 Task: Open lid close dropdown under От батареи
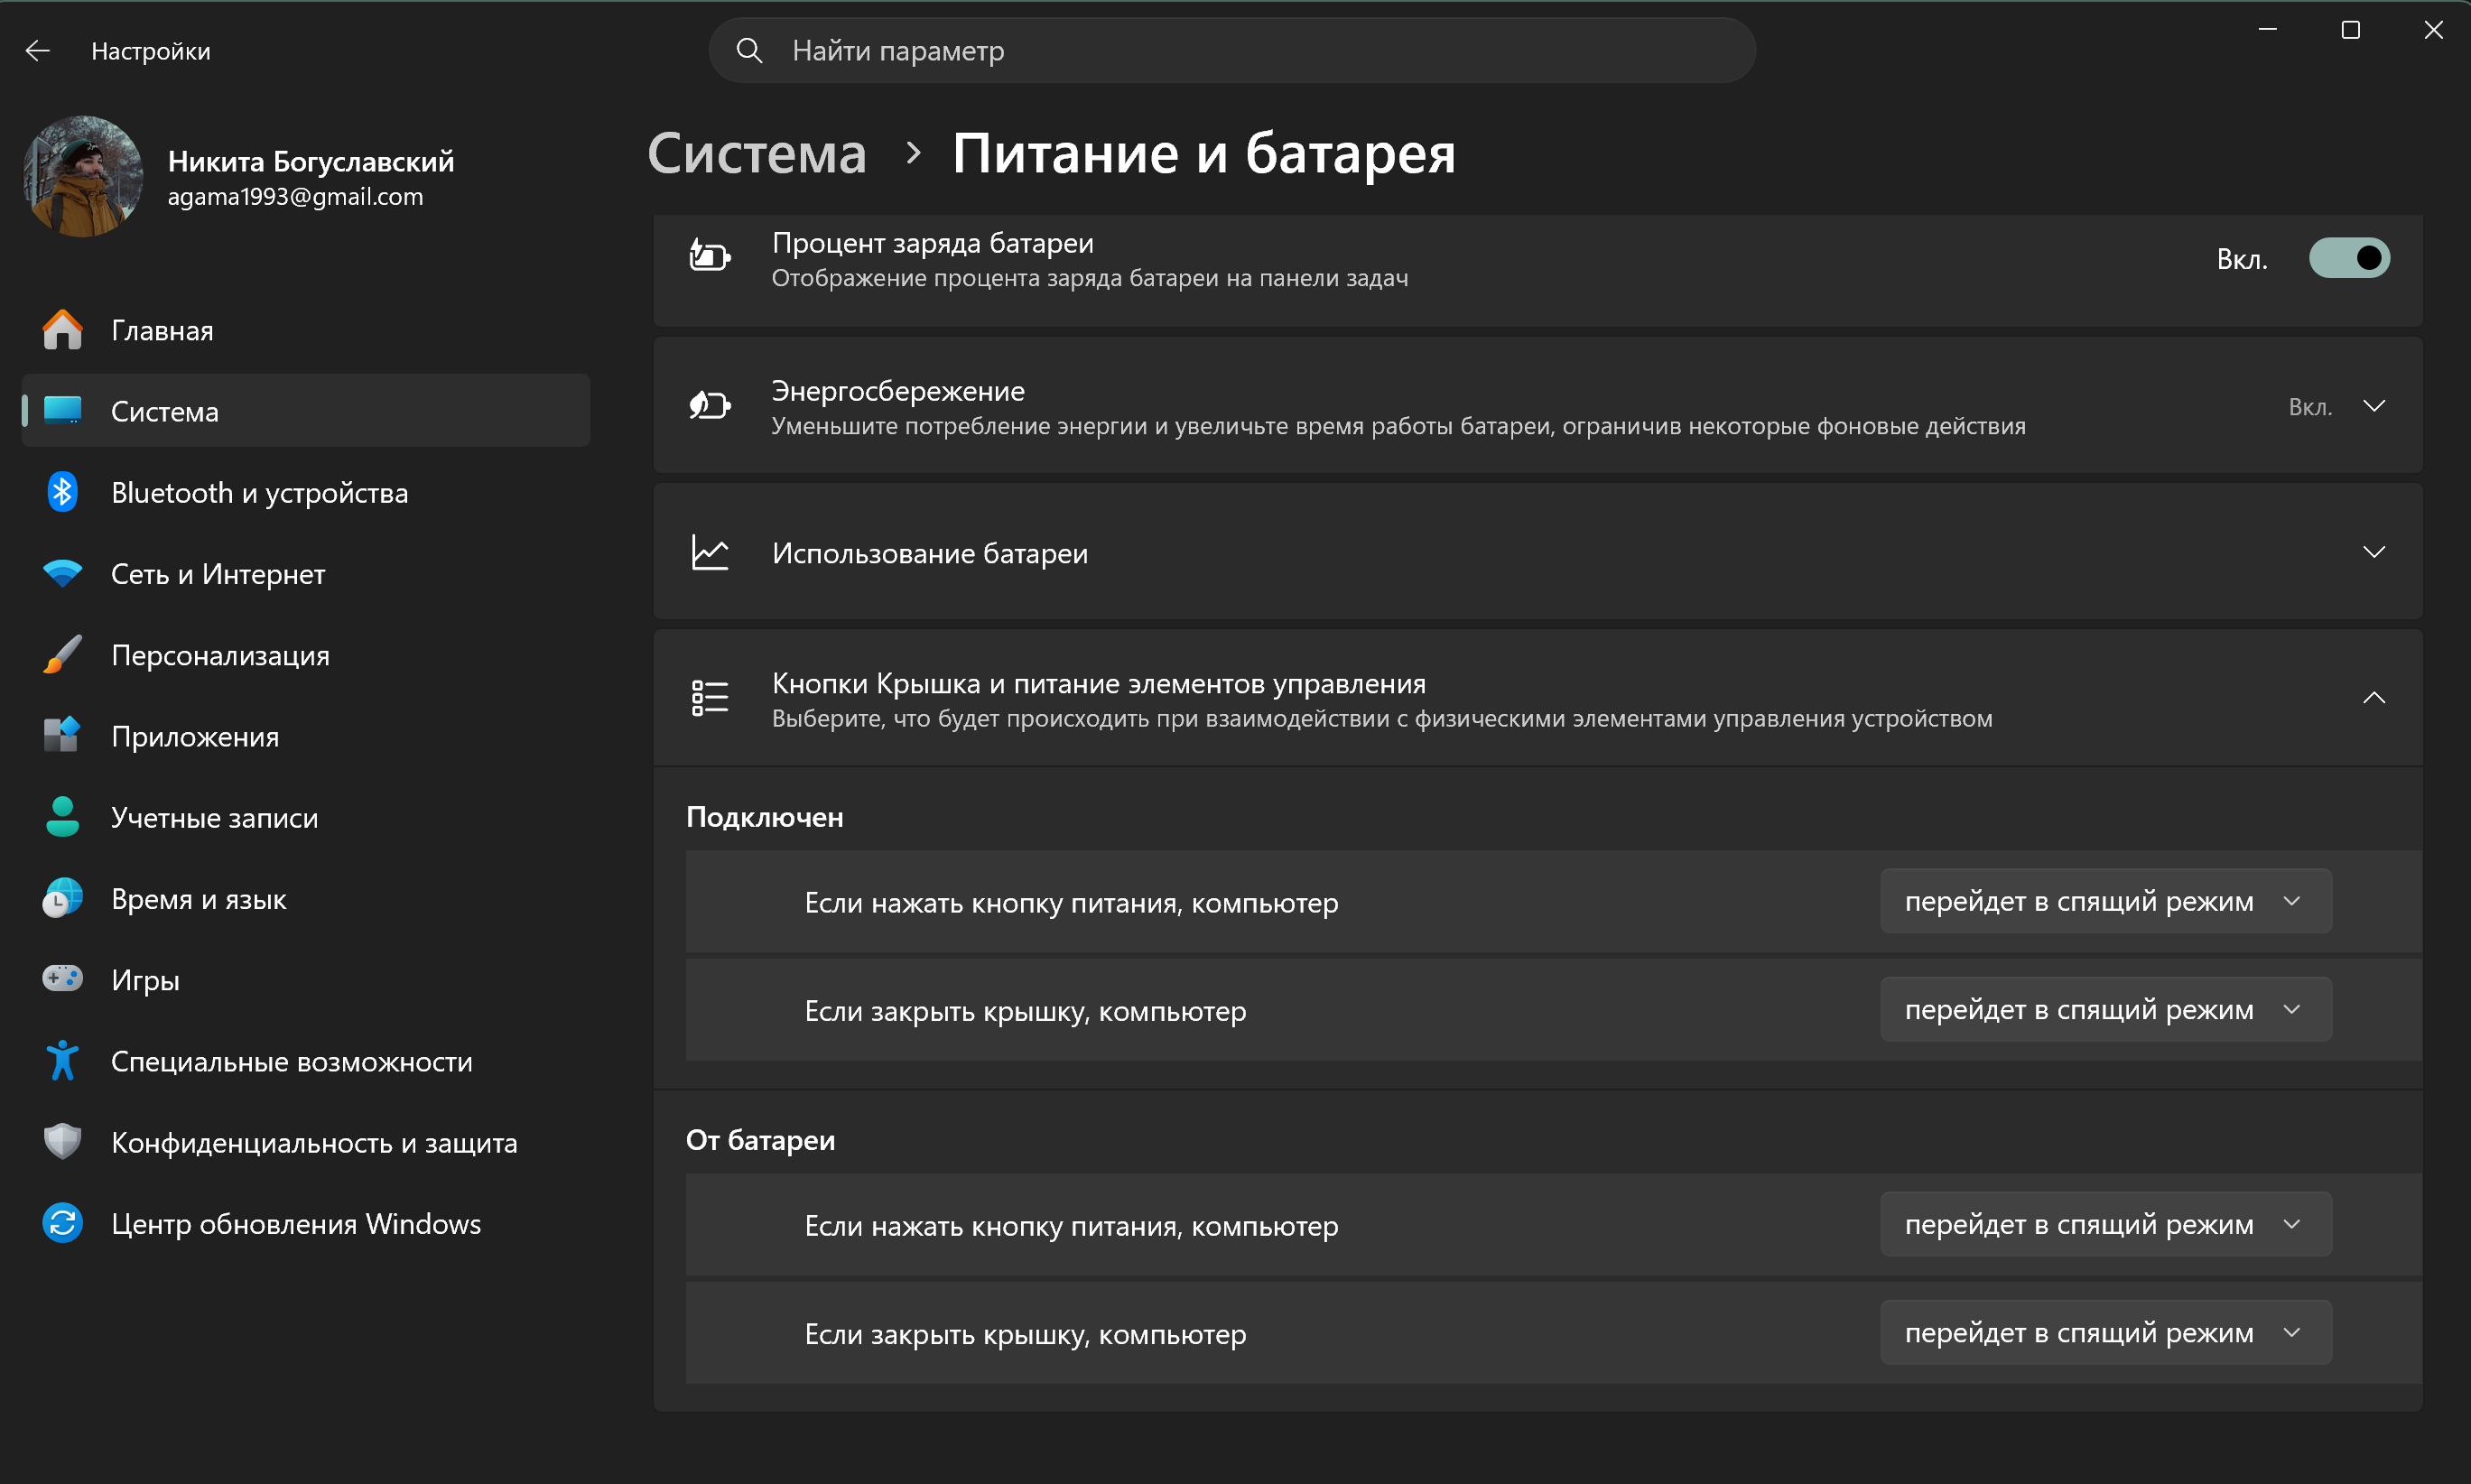pos(2106,1333)
